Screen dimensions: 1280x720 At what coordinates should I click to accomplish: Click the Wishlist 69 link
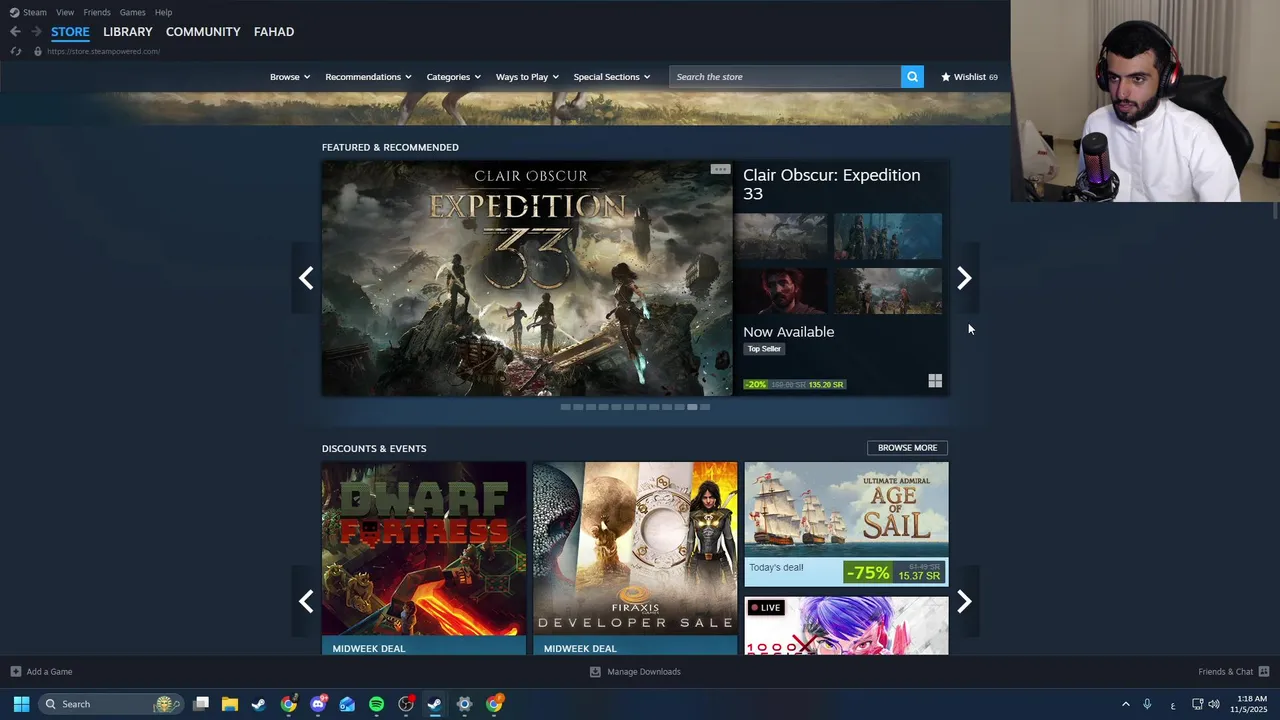tap(969, 77)
